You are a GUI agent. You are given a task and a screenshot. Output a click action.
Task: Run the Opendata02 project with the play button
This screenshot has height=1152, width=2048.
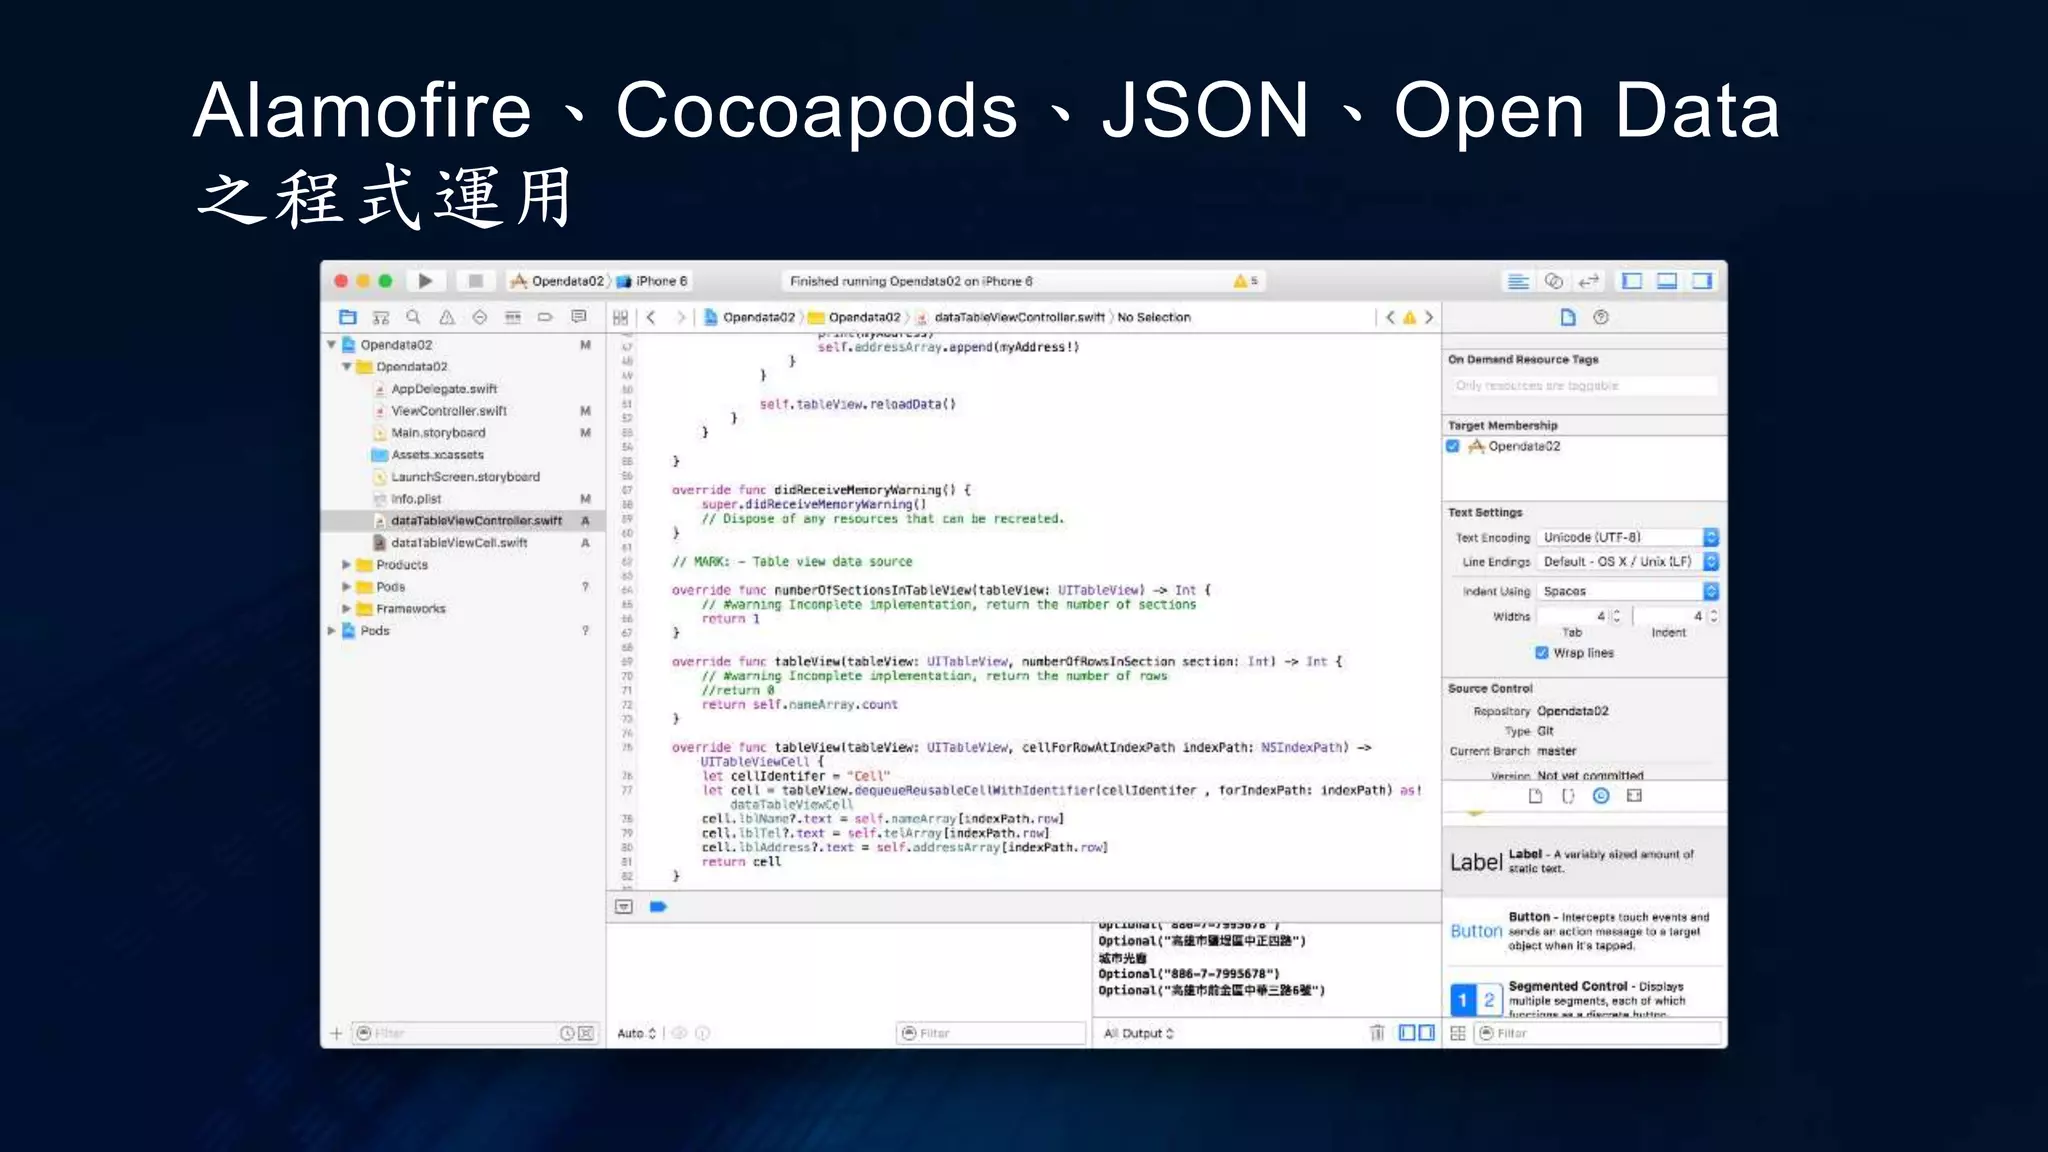coord(425,281)
